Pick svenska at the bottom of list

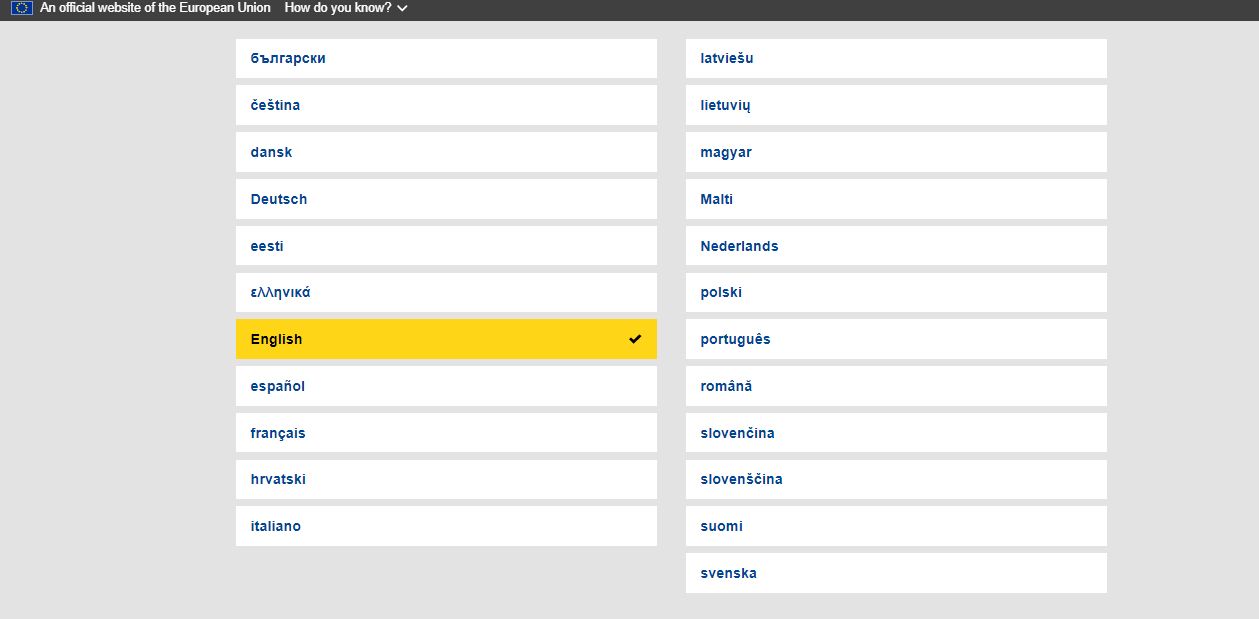(895, 573)
